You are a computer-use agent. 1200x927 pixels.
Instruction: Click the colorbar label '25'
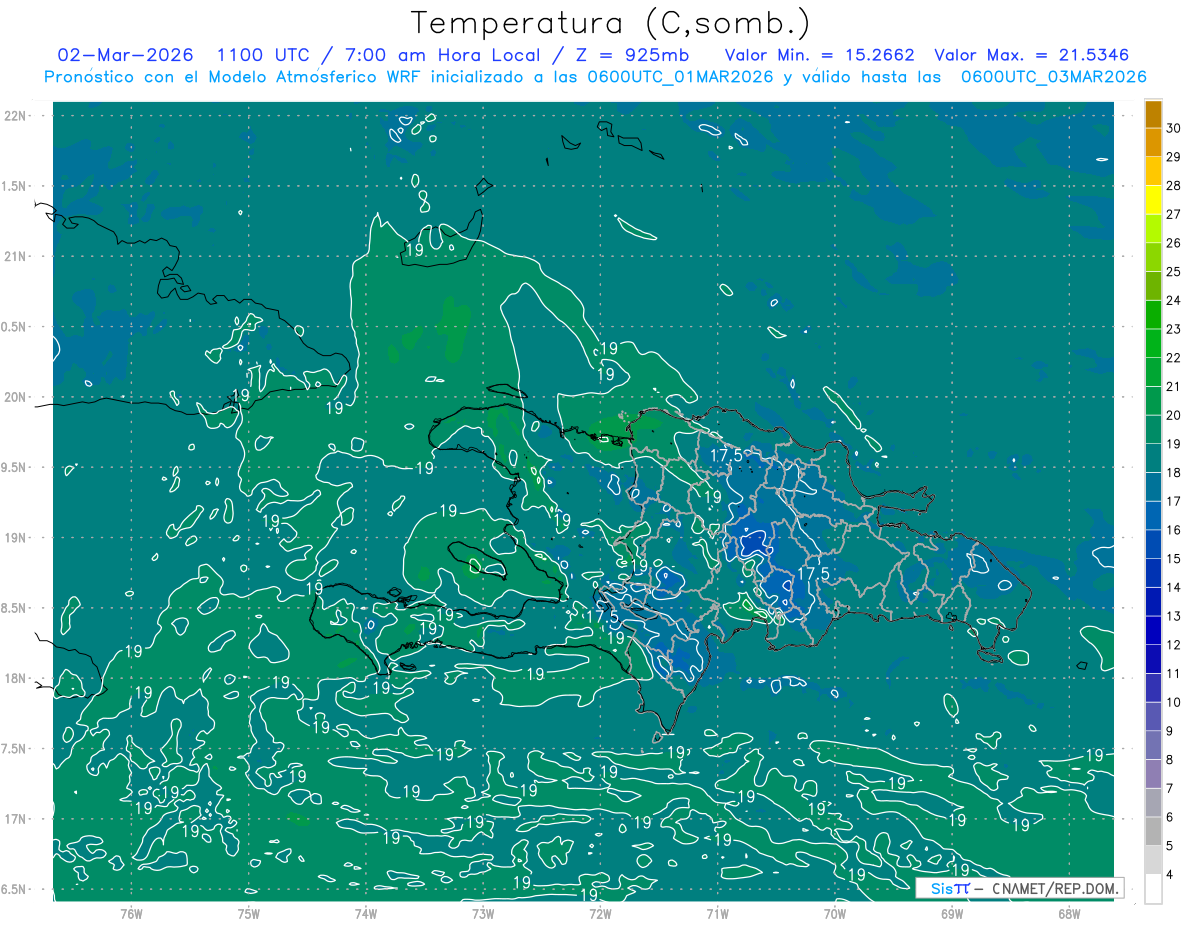(x=1173, y=272)
